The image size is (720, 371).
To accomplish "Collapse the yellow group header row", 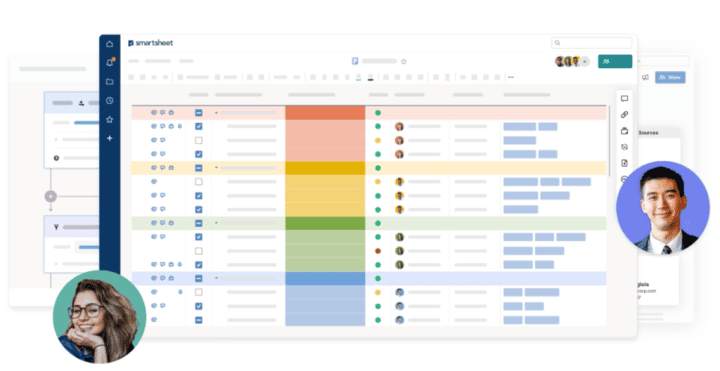I will click(x=216, y=168).
